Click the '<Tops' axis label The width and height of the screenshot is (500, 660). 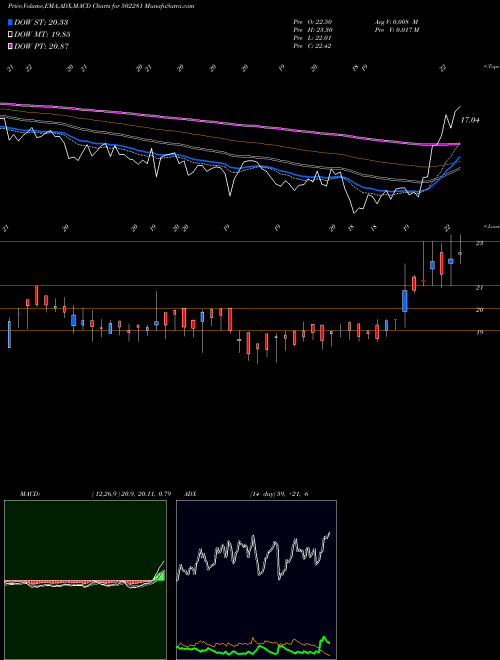(x=491, y=67)
